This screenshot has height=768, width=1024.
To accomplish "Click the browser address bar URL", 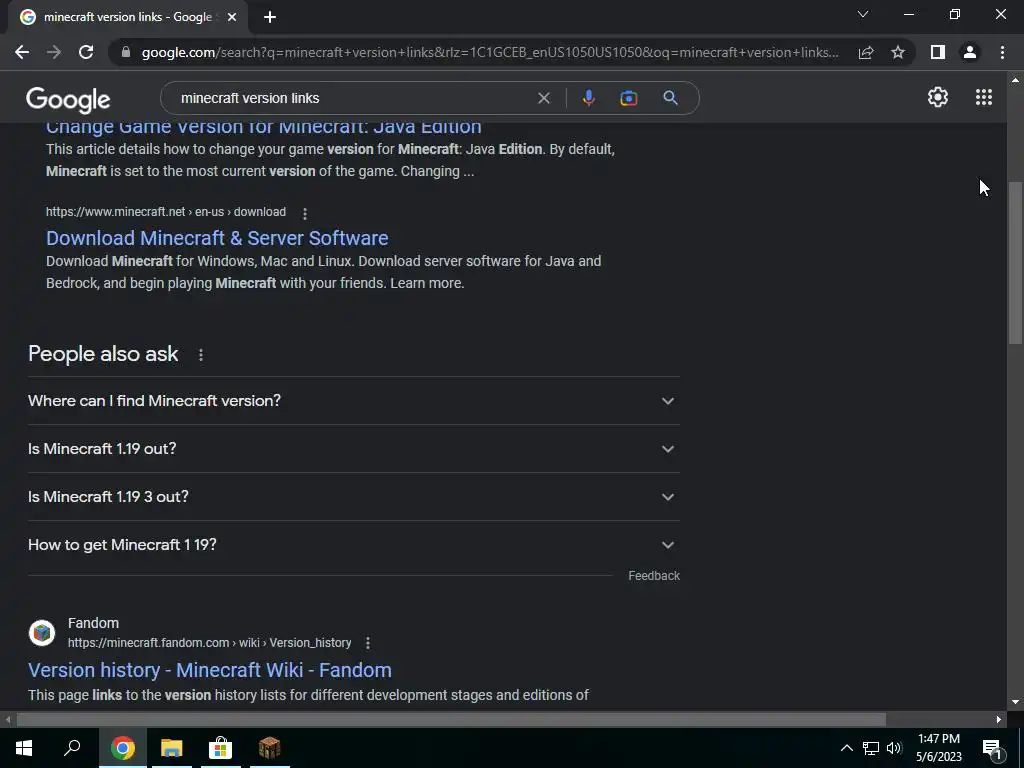I will coord(490,52).
